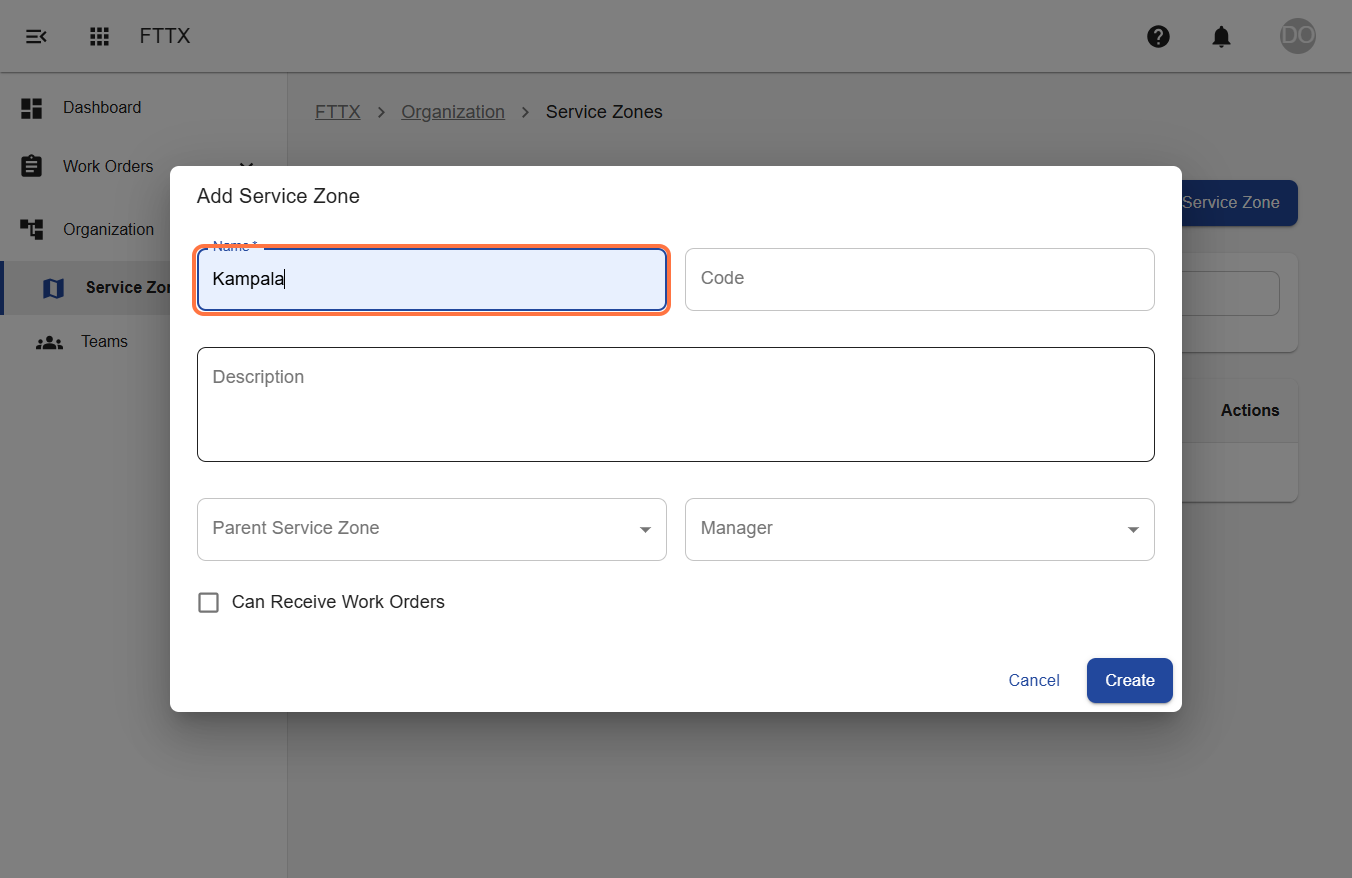Image resolution: width=1352 pixels, height=878 pixels.
Task: Follow the Organization breadcrumb link
Action: (453, 112)
